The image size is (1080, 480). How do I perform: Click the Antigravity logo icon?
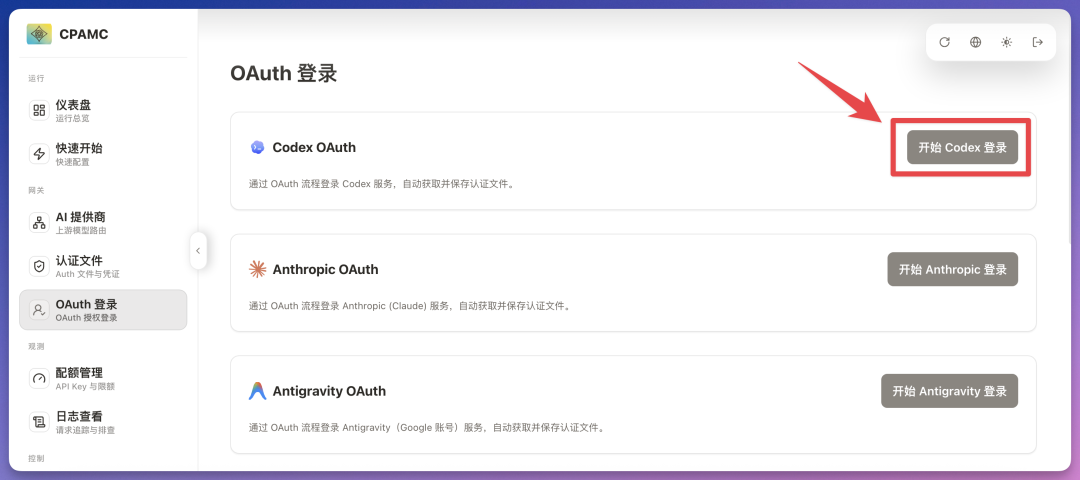pyautogui.click(x=257, y=390)
